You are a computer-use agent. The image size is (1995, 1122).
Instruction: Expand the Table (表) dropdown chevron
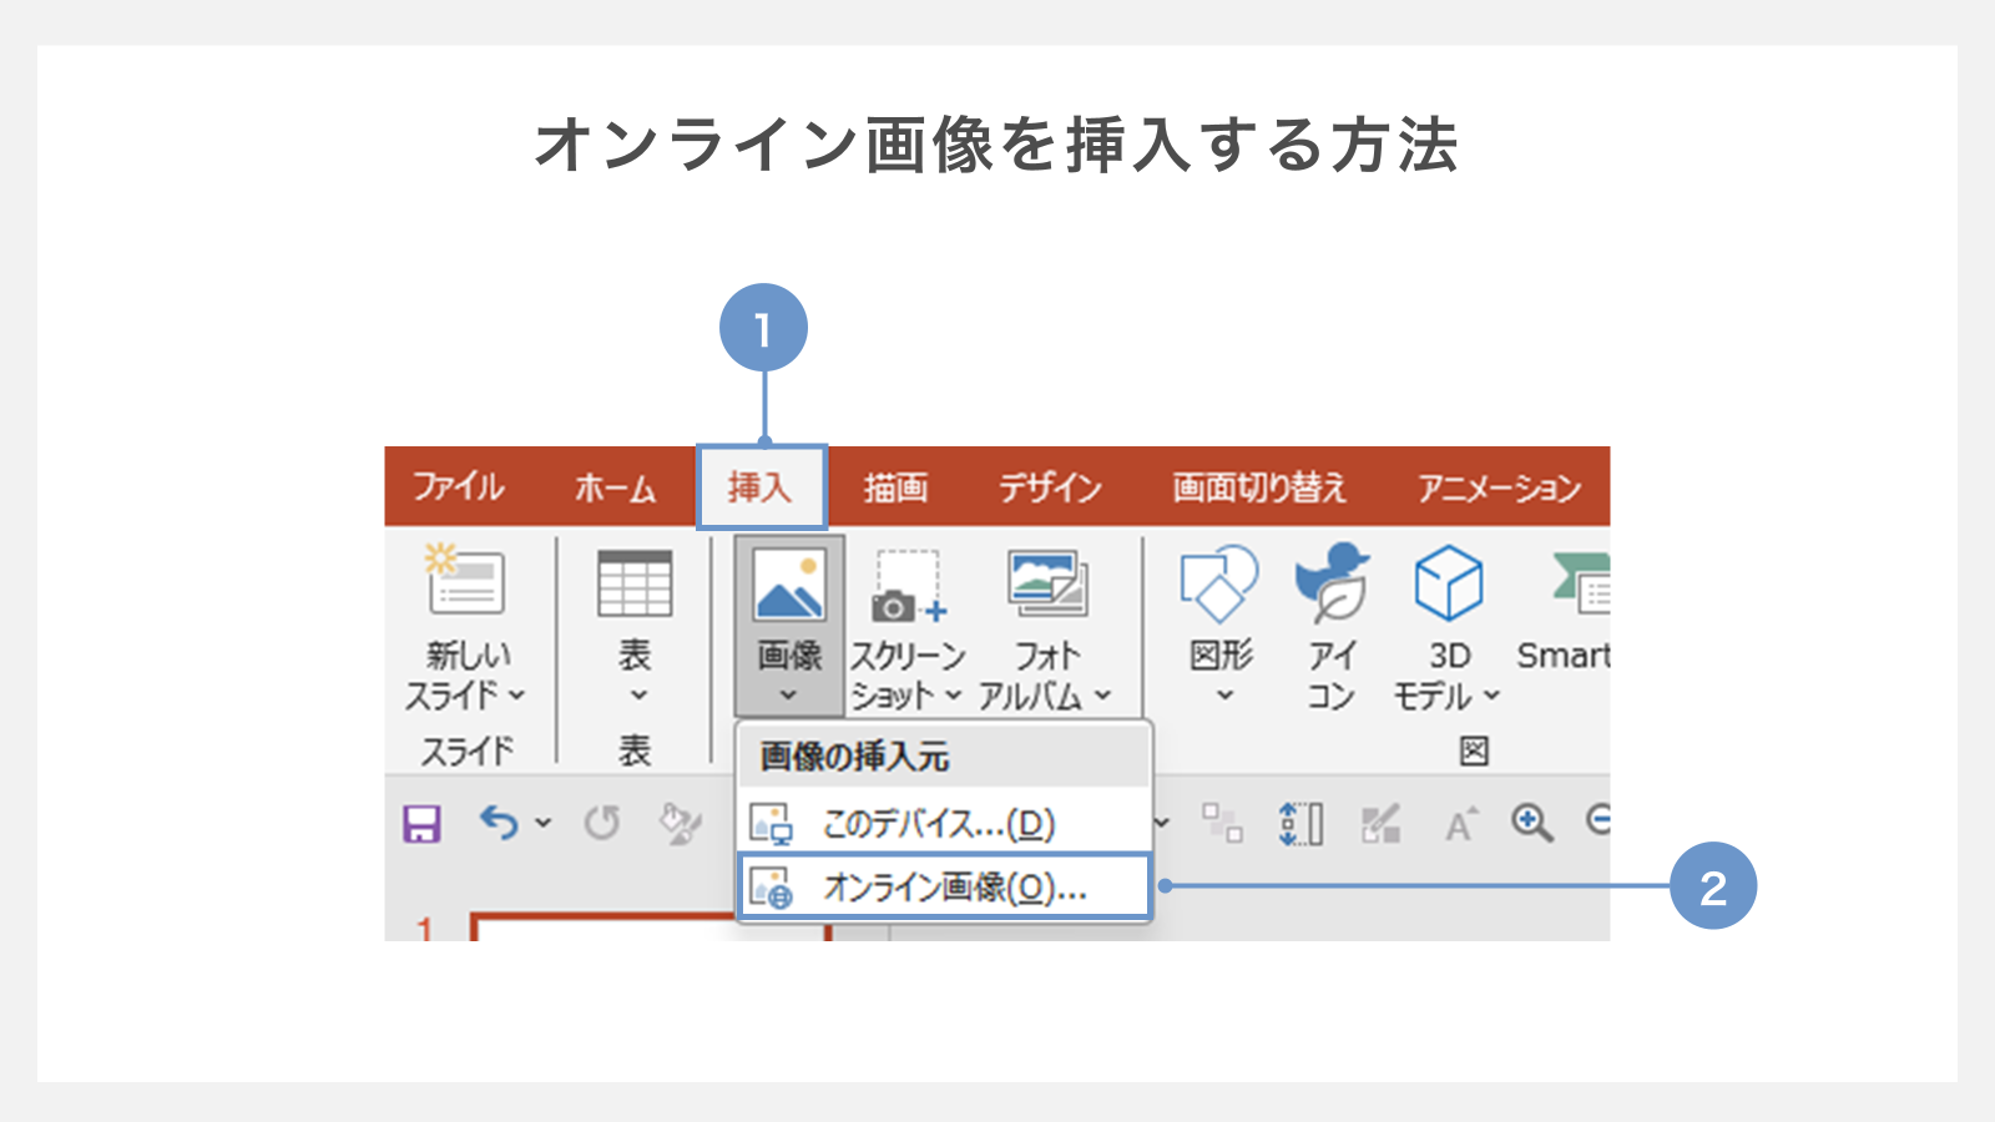[x=638, y=695]
